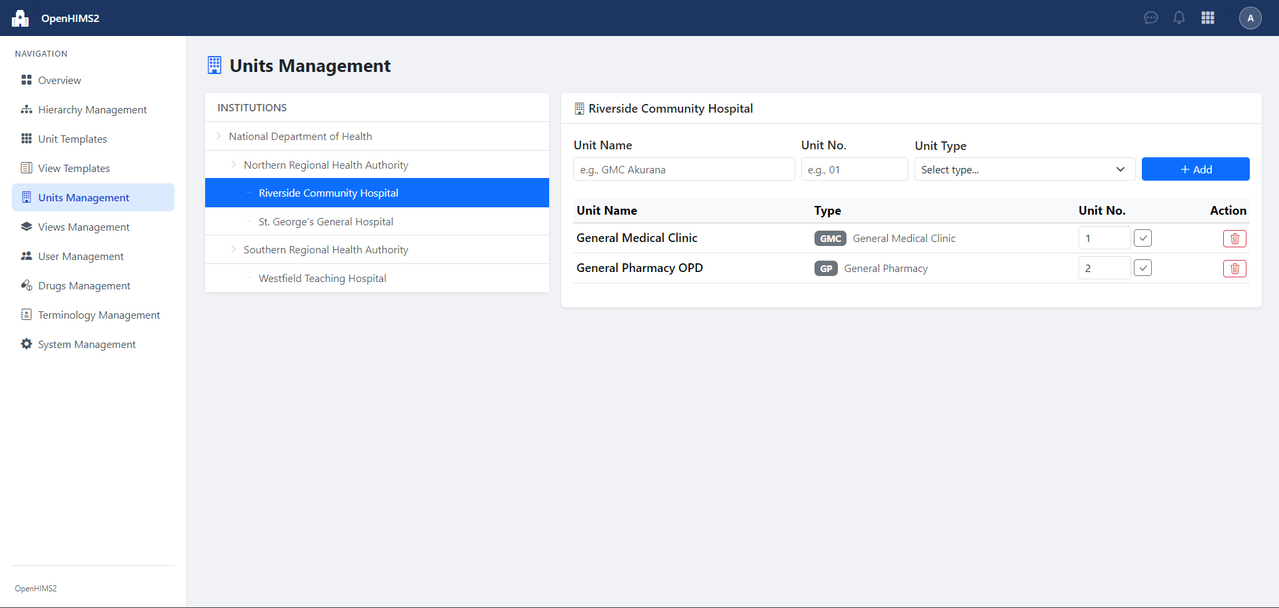Open Unit Templates page
Image resolution: width=1279 pixels, height=608 pixels.
(93, 139)
